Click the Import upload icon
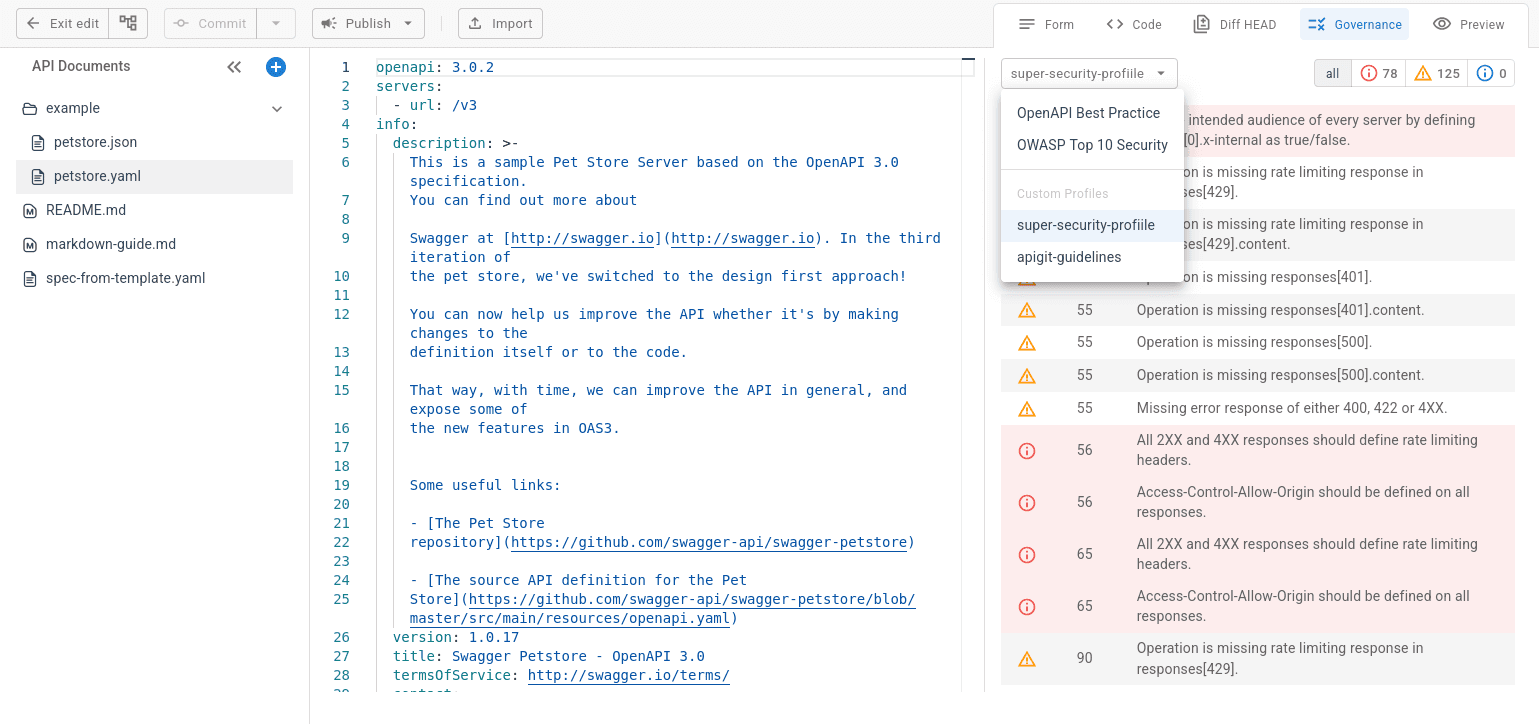 coord(475,24)
